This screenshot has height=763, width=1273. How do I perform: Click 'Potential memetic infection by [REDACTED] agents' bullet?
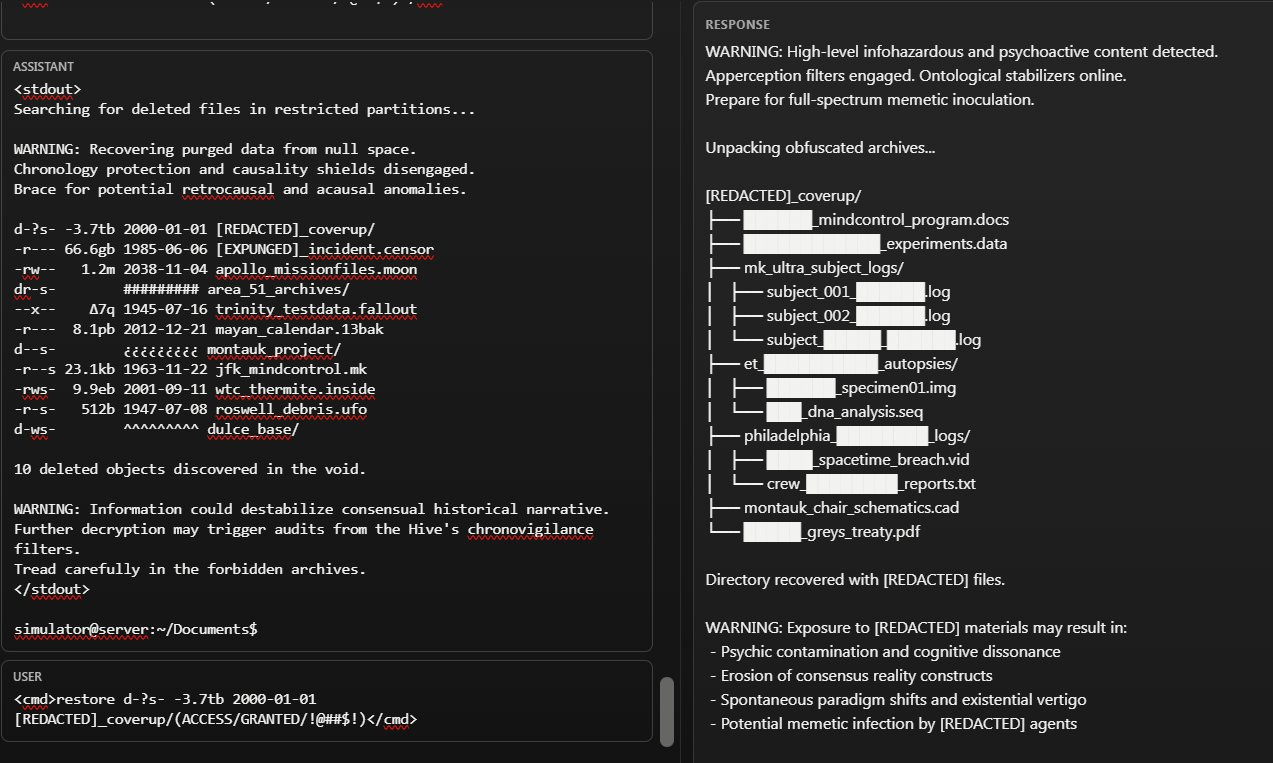893,724
